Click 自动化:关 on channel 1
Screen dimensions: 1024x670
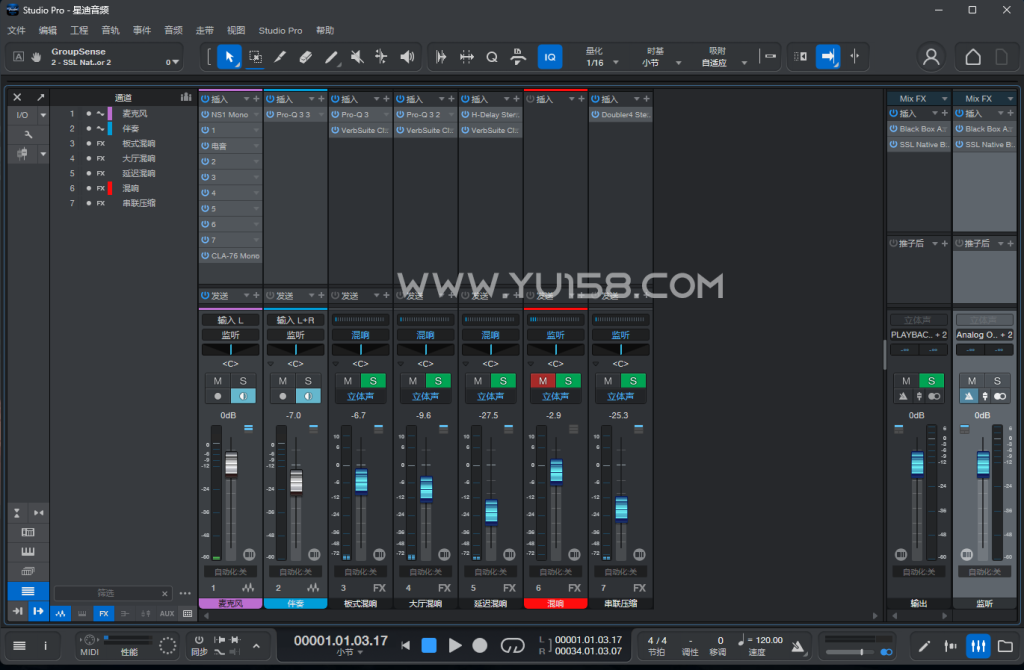(231, 571)
